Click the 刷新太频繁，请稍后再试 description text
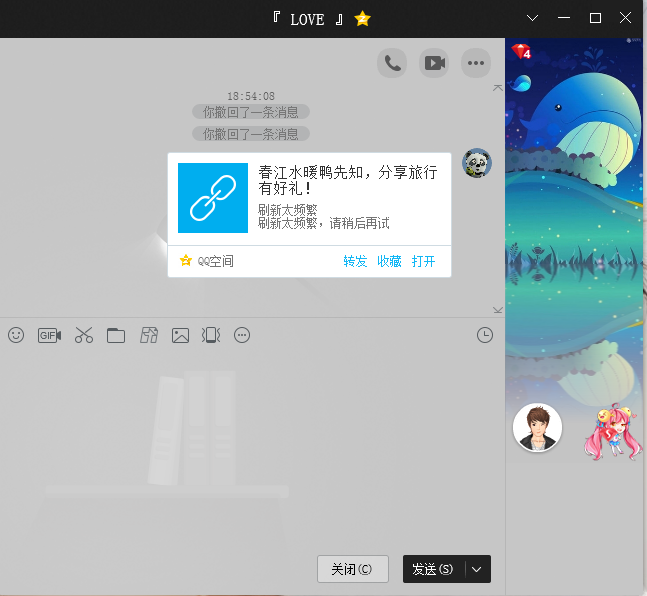 click(324, 223)
